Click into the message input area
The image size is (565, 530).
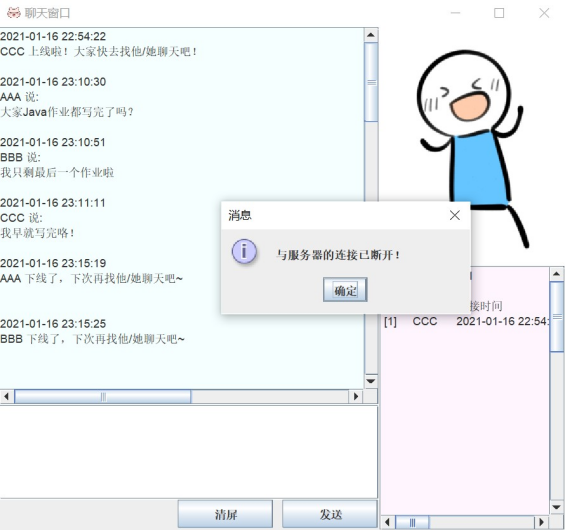188,452
